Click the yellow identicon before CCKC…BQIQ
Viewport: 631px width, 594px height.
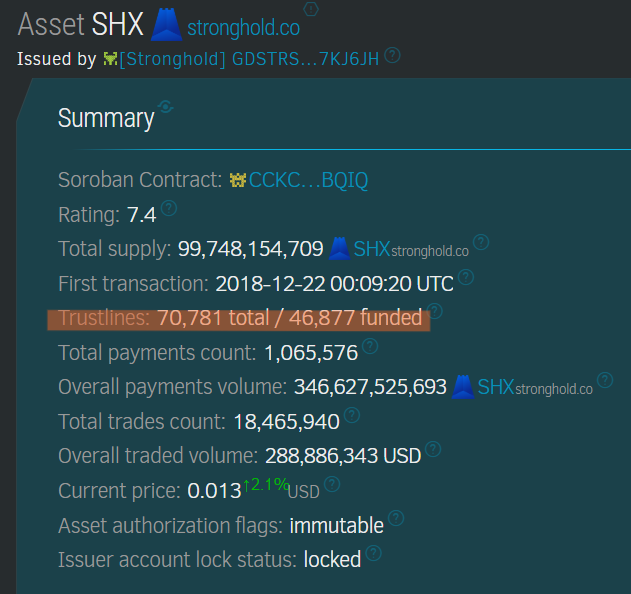tap(237, 180)
